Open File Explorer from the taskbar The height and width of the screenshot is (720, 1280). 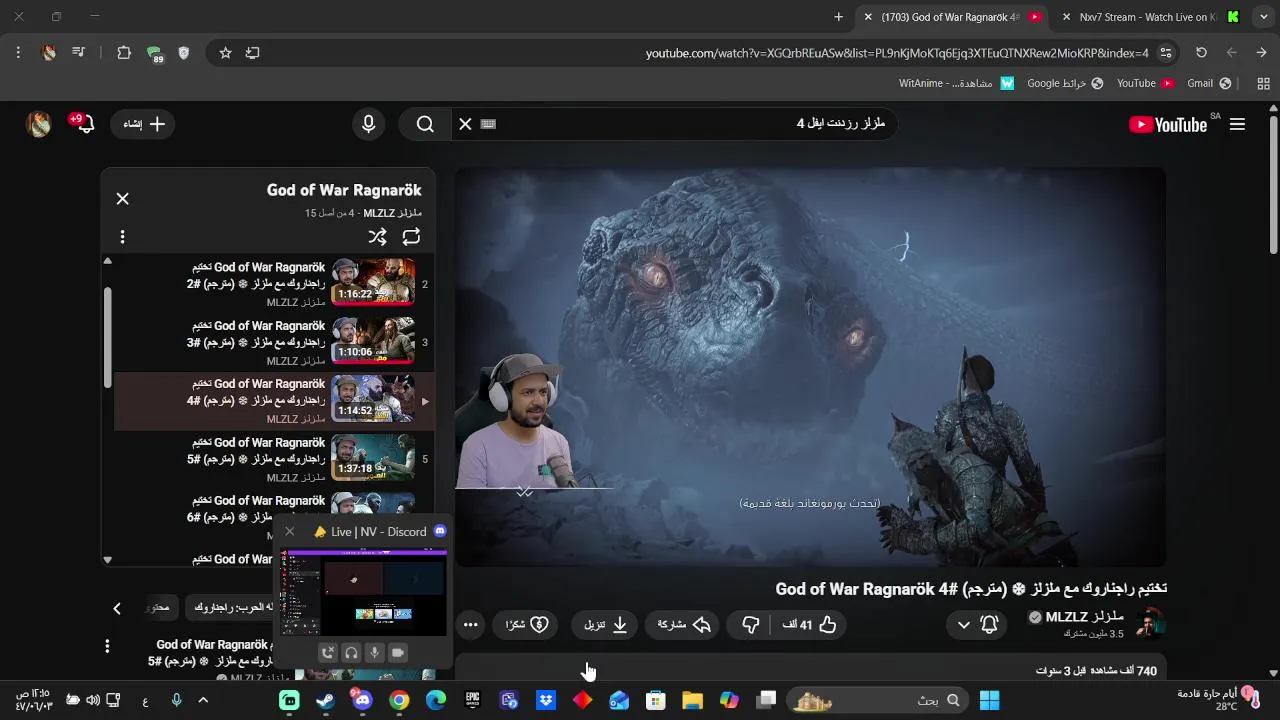692,701
